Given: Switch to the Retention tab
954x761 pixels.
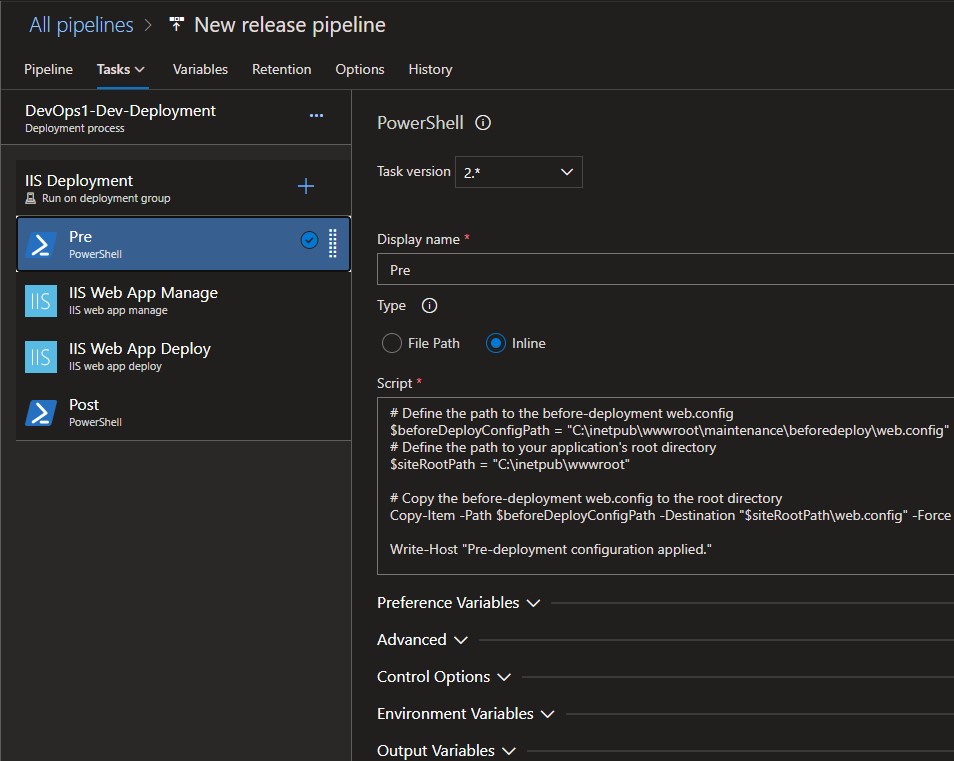Looking at the screenshot, I should click(x=282, y=69).
